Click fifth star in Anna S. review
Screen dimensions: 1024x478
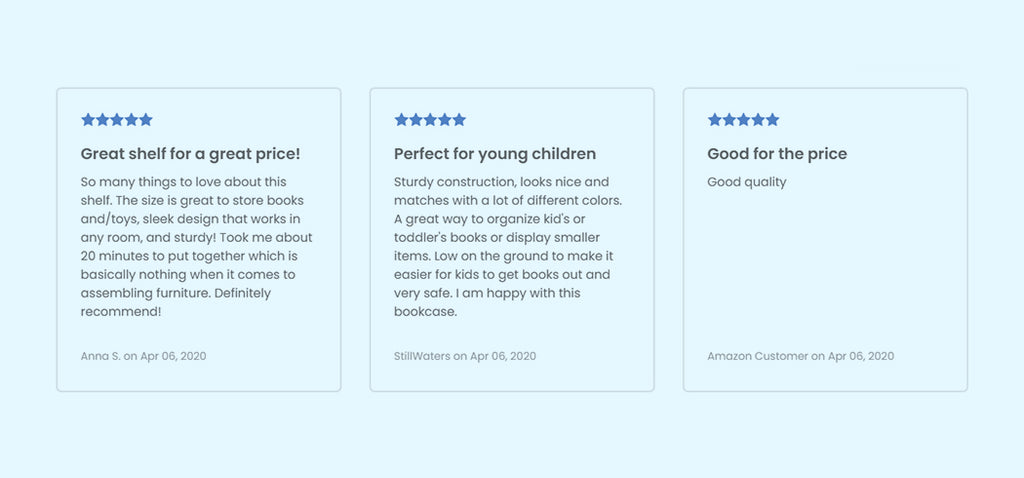[x=146, y=120]
